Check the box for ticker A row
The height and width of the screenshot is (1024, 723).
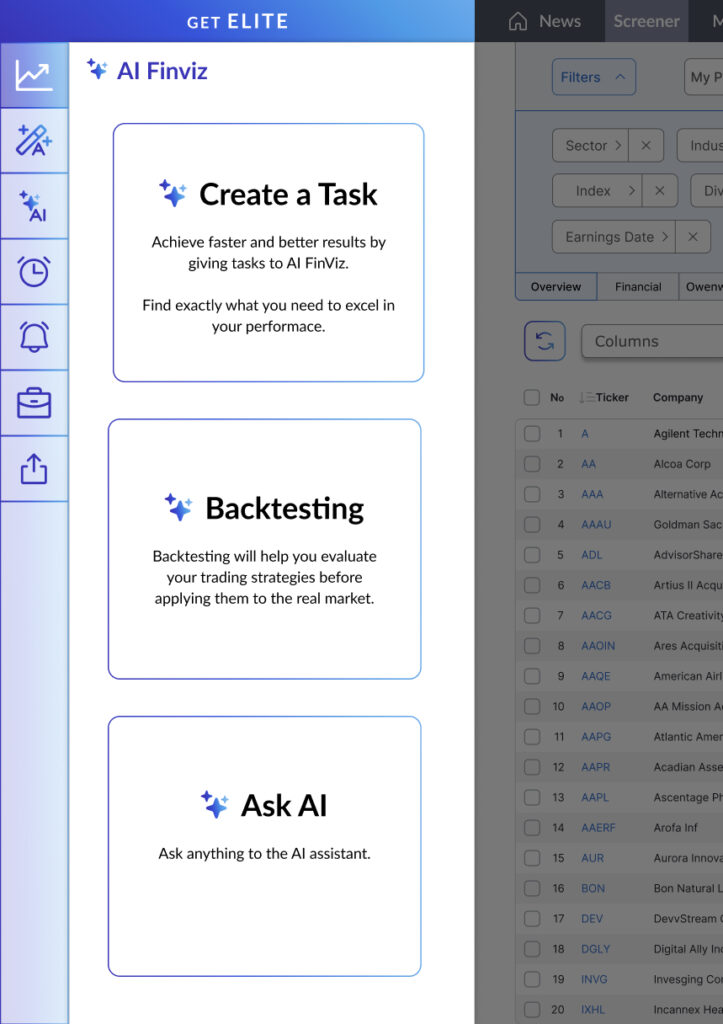(x=532, y=434)
